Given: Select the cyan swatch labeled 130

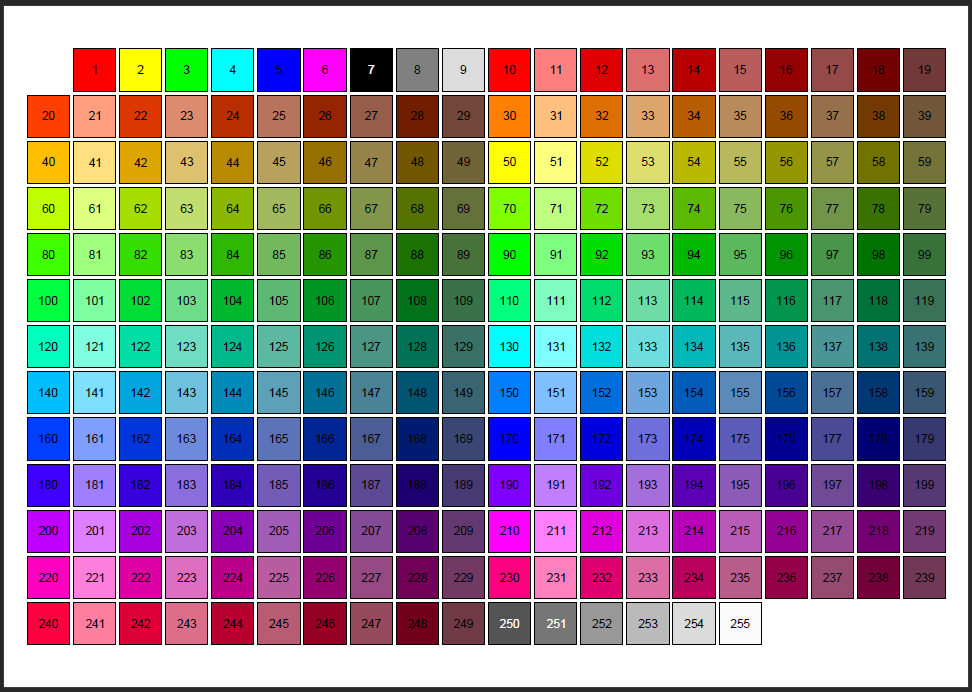Looking at the screenshot, I should 509,346.
